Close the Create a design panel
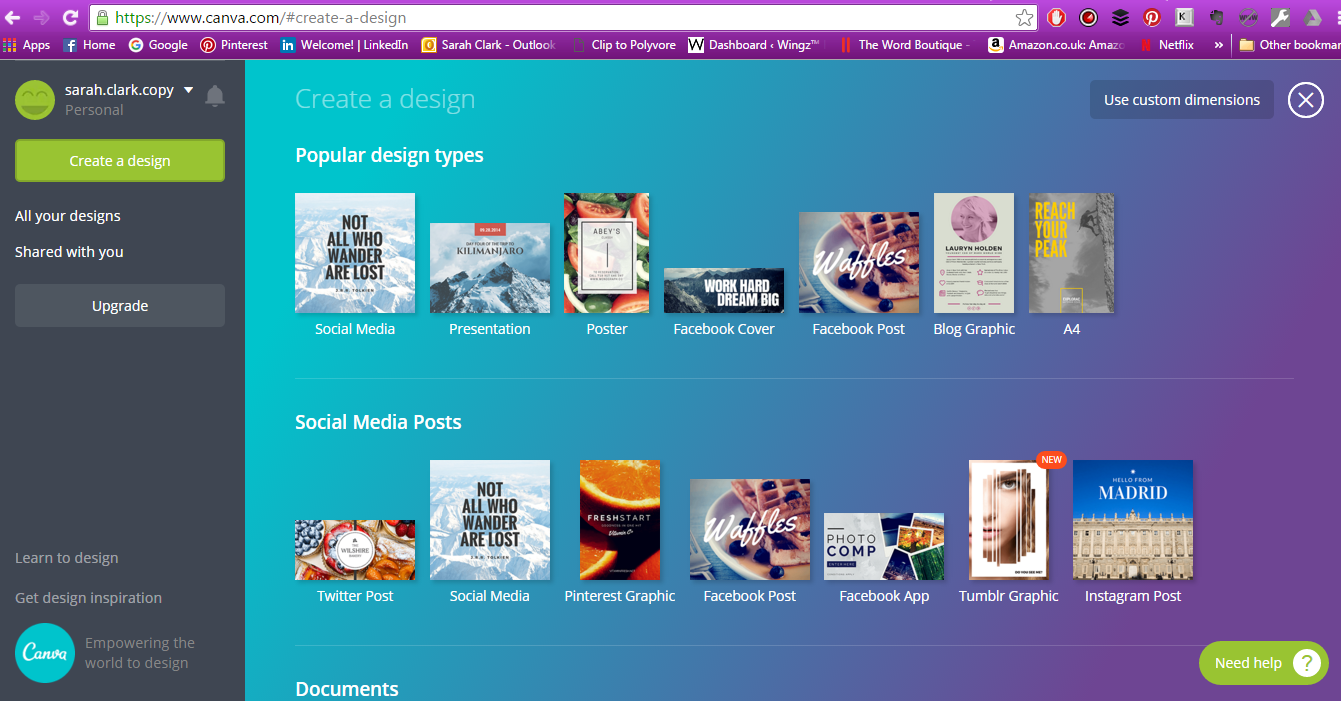The image size is (1341, 701). 1305,100
